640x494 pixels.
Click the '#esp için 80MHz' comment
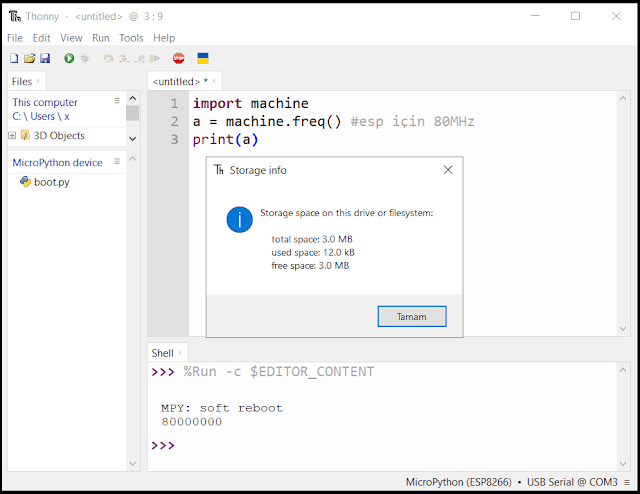pos(412,122)
